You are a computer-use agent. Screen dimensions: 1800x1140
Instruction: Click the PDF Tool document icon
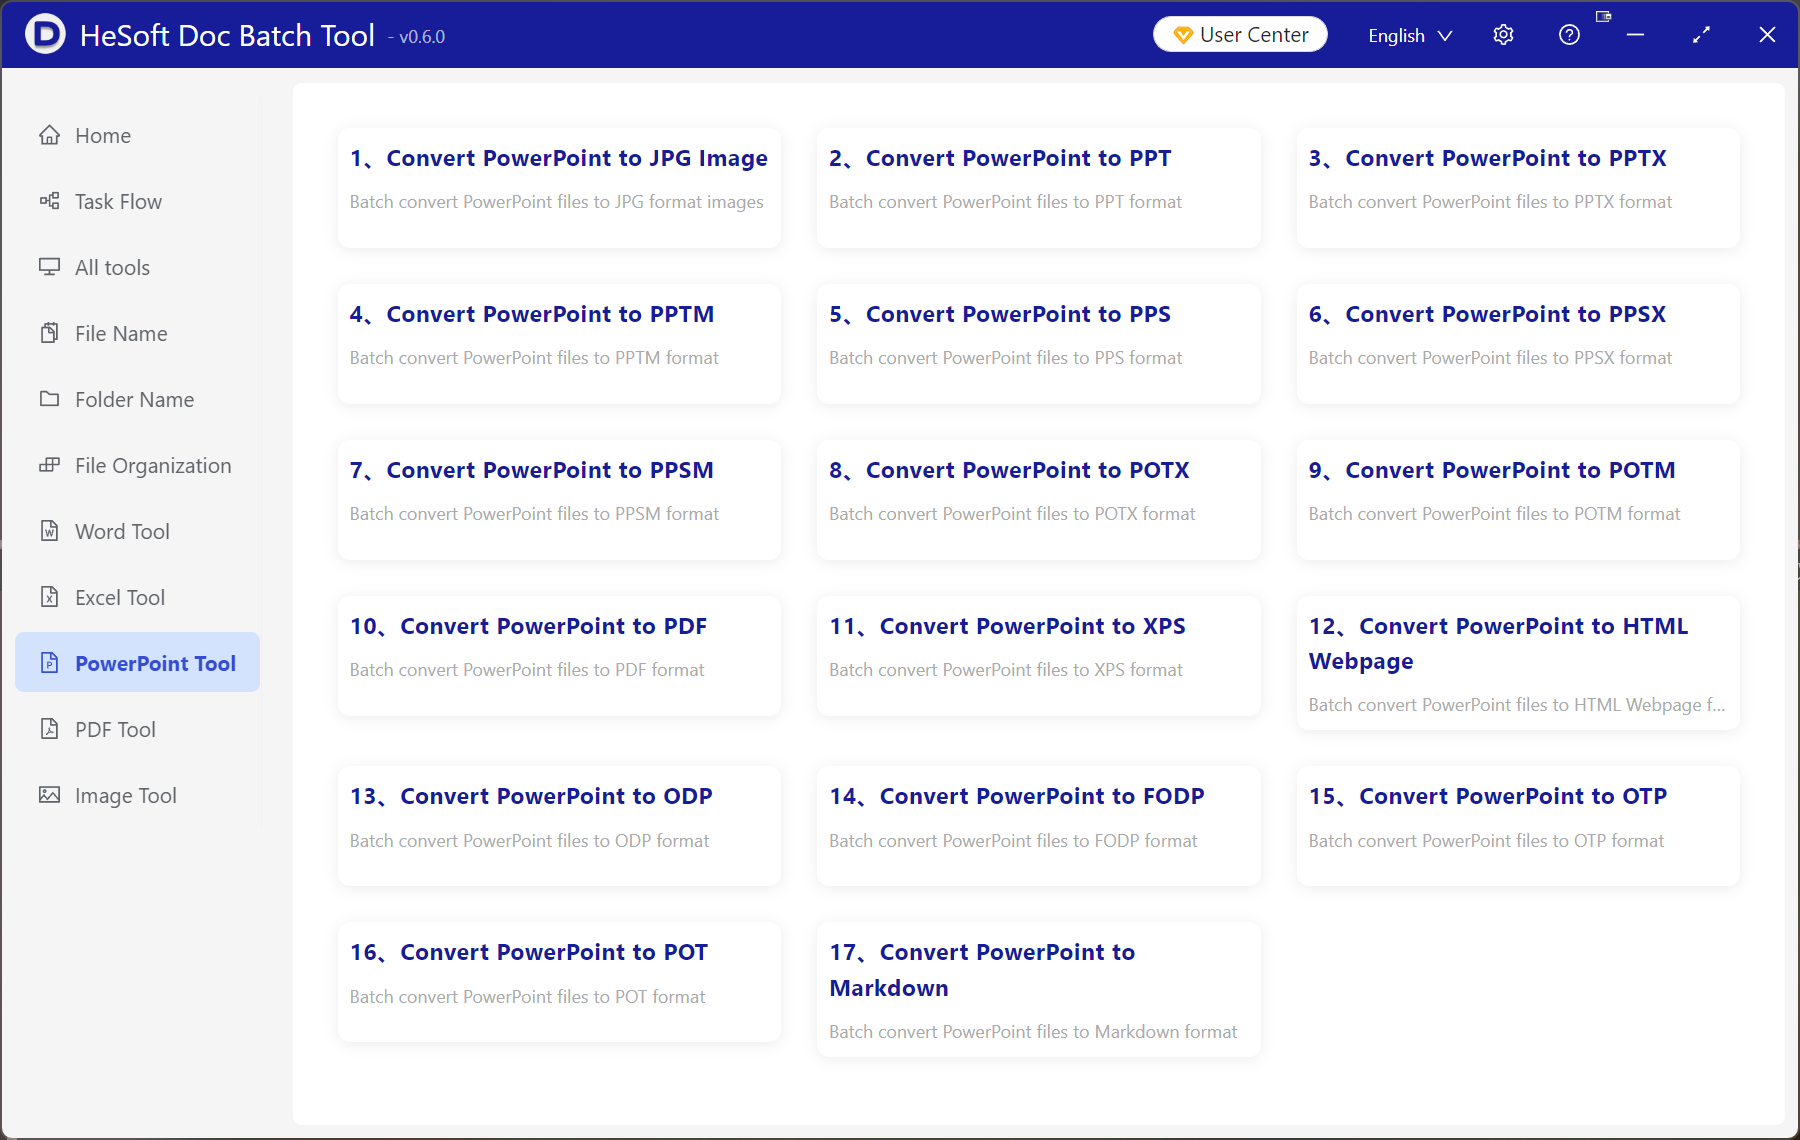[49, 729]
